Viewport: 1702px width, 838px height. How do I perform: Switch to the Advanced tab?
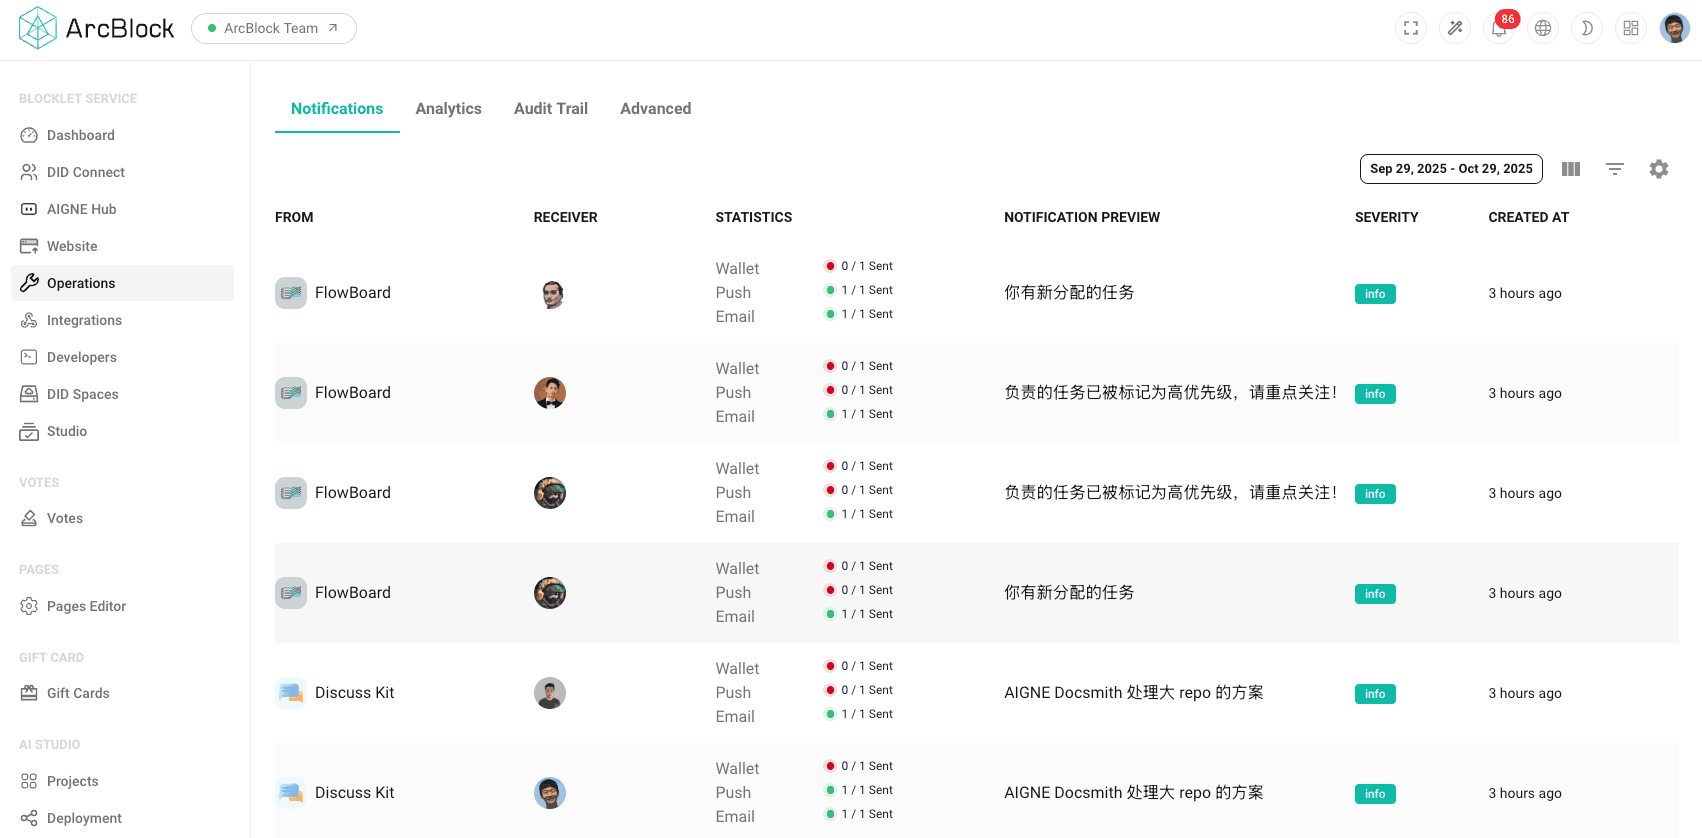tap(656, 108)
